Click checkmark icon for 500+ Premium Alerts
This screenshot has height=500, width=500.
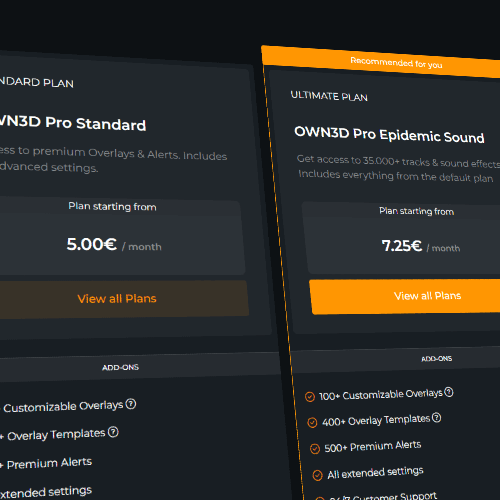315,449
